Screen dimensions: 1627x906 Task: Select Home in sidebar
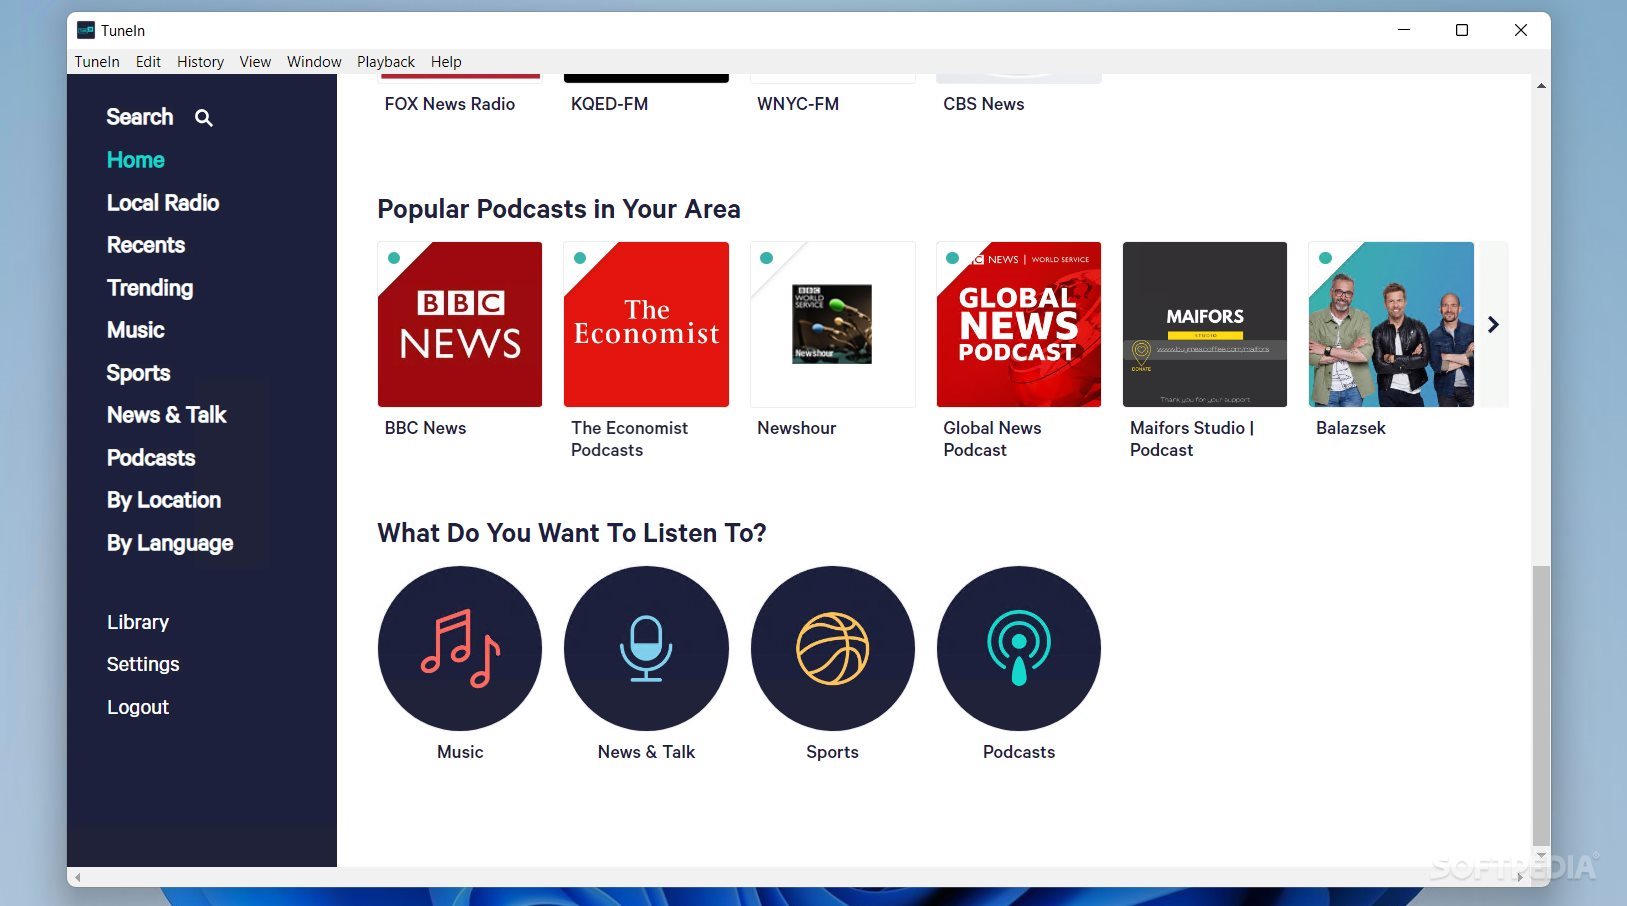[136, 160]
